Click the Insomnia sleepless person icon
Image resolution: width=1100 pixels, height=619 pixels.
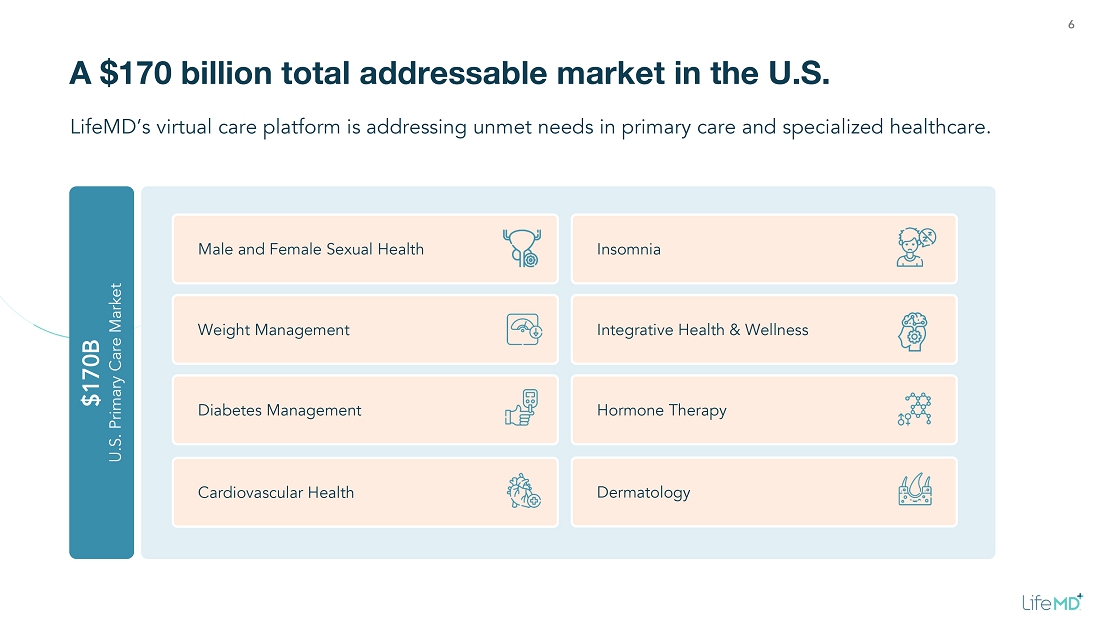[x=916, y=248]
